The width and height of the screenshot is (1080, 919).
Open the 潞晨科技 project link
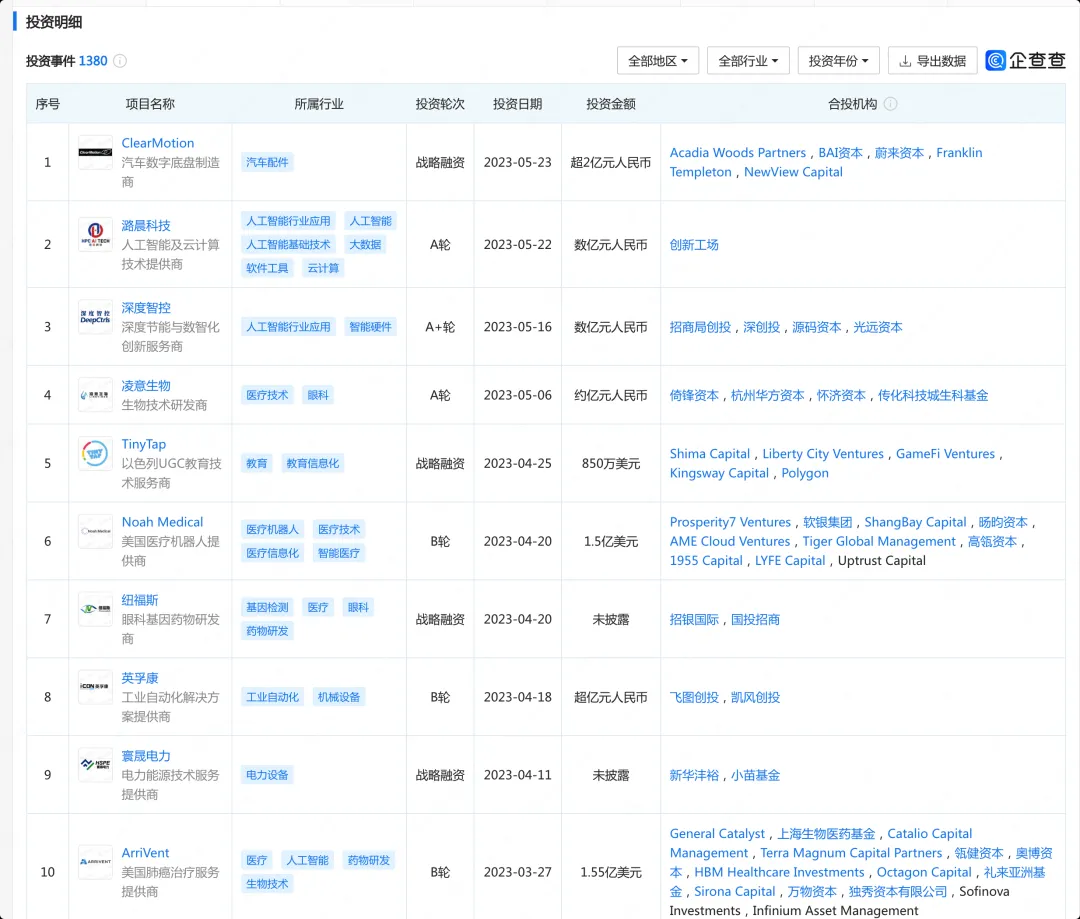(146, 225)
